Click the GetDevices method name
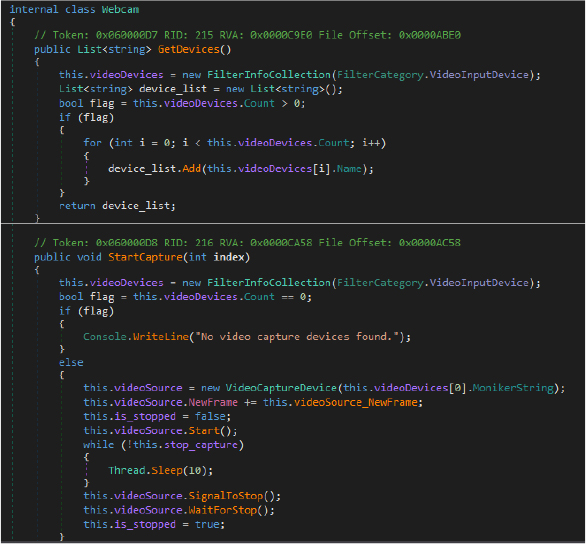Screen dimensions: 586x544 pos(189,49)
